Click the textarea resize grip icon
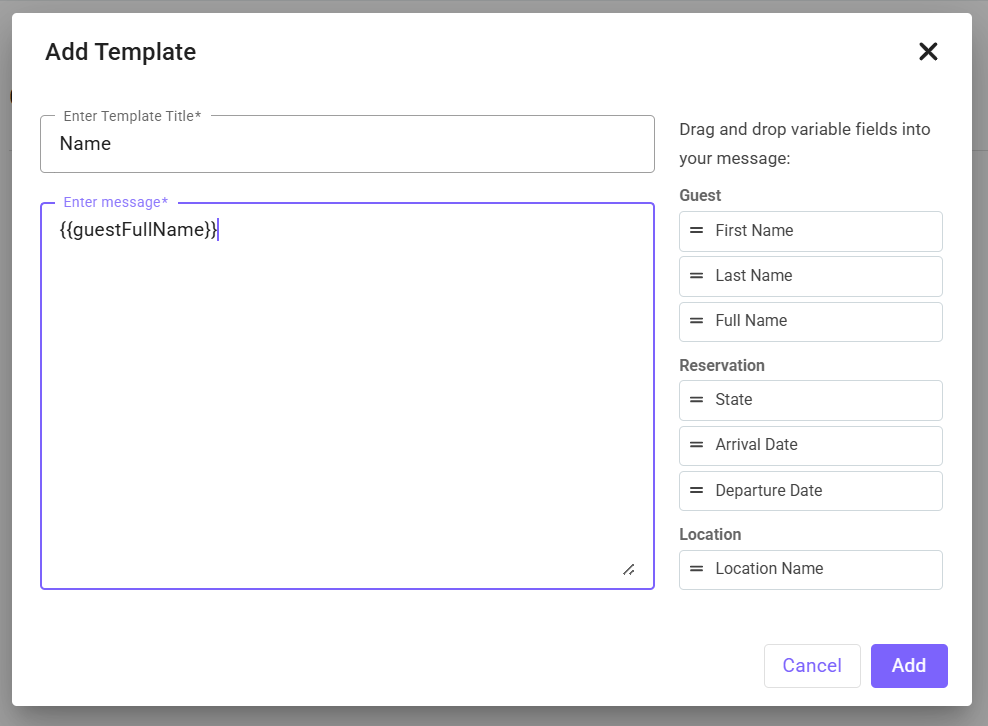This screenshot has height=726, width=988. [629, 570]
